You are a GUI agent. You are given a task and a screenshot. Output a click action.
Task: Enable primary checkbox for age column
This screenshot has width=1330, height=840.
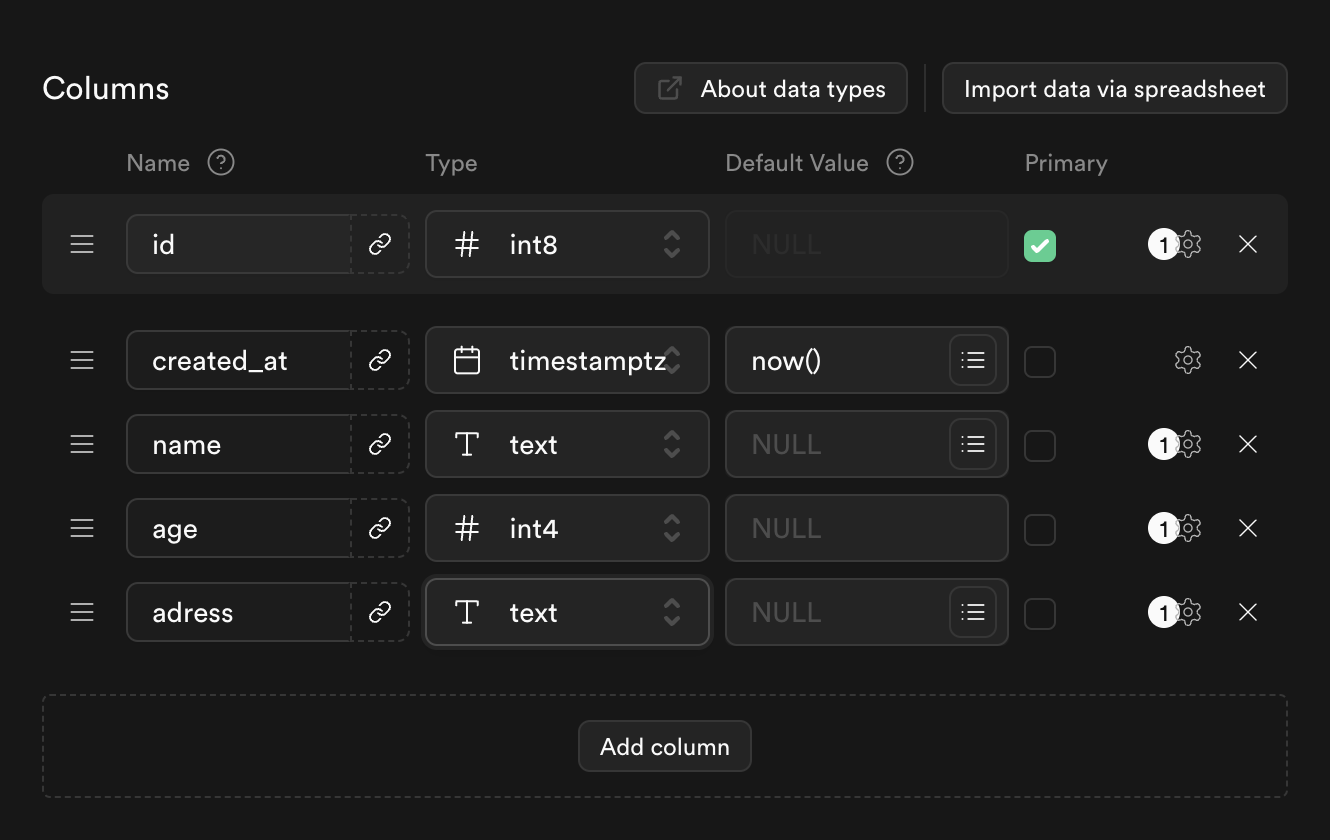1040,529
